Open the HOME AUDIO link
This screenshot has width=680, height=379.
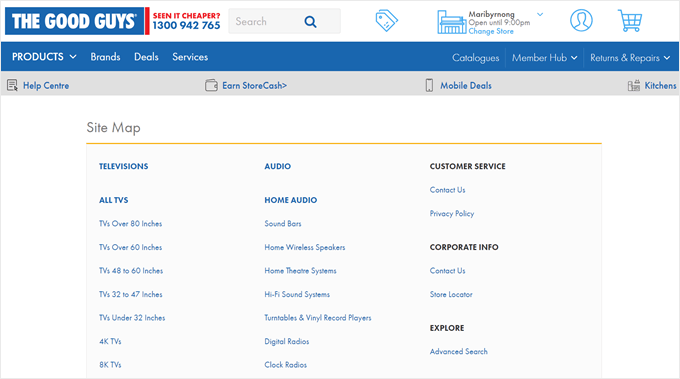click(291, 200)
